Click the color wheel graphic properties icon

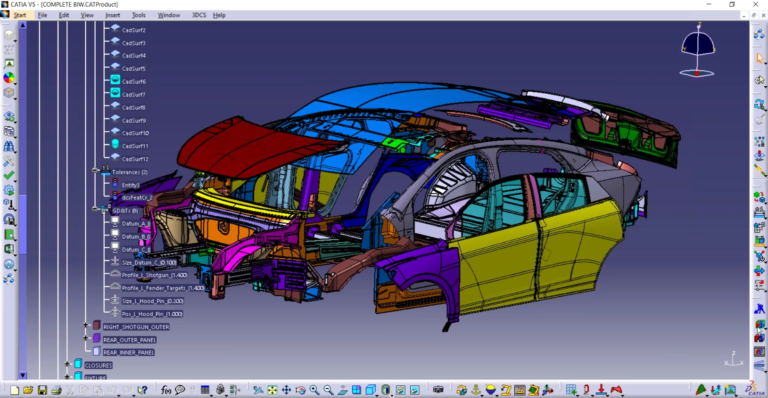(x=9, y=78)
